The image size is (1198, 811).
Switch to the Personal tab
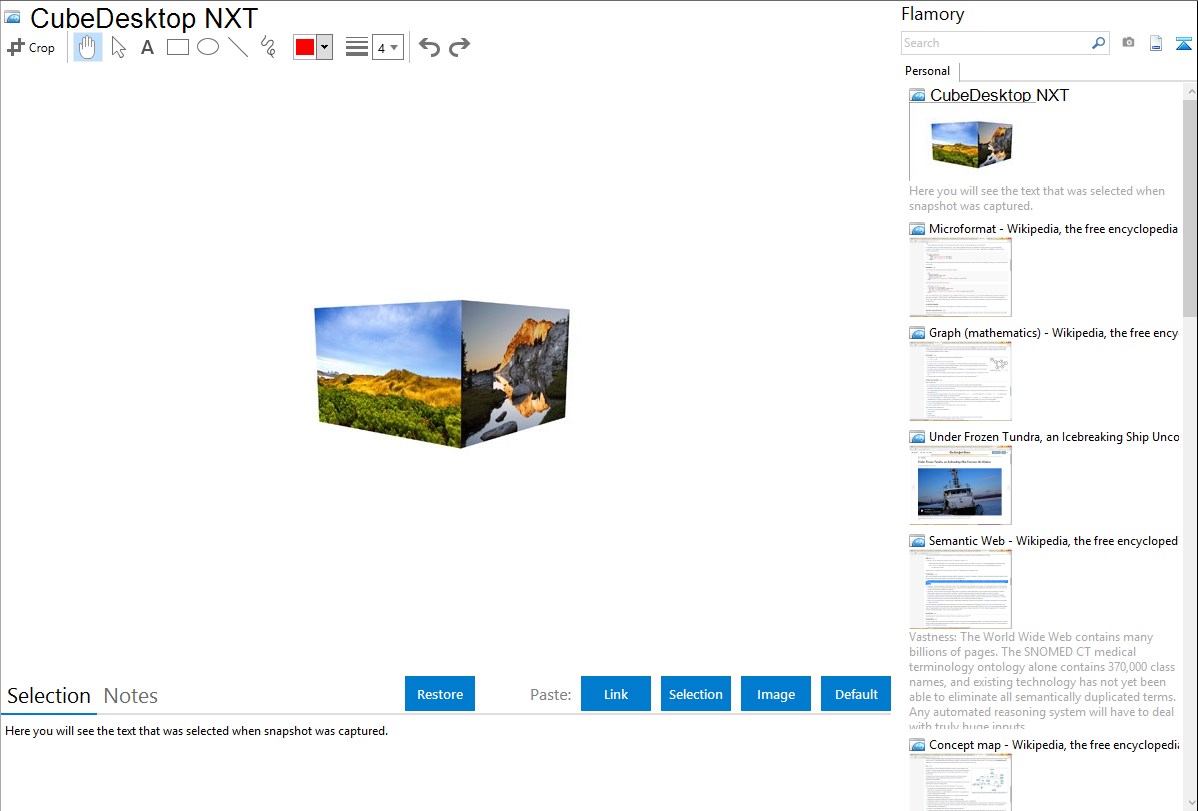(x=928, y=71)
